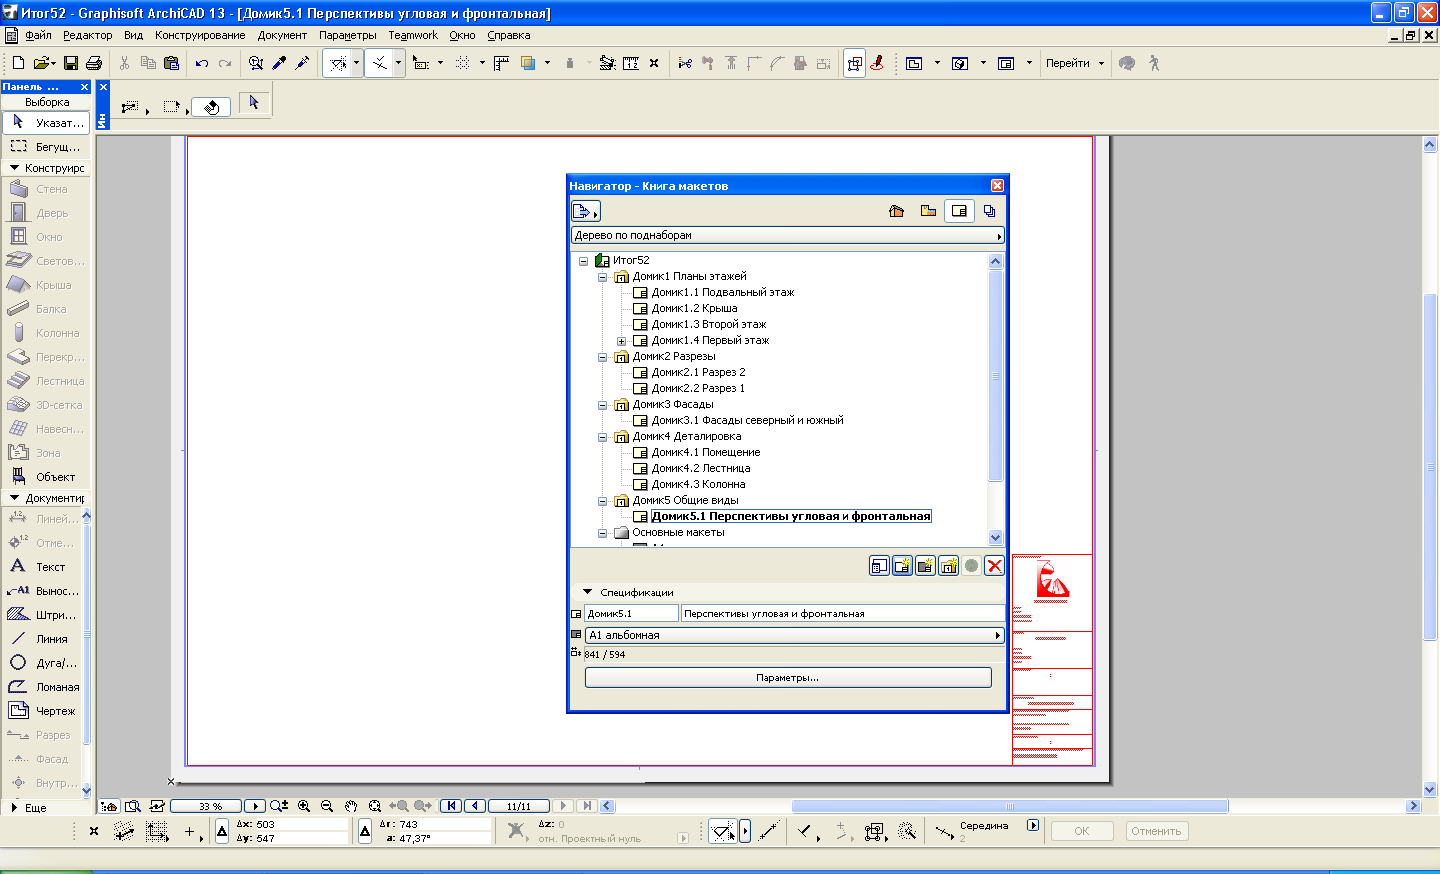Open the Документ menu
Image resolution: width=1440 pixels, height=874 pixels.
[x=282, y=35]
